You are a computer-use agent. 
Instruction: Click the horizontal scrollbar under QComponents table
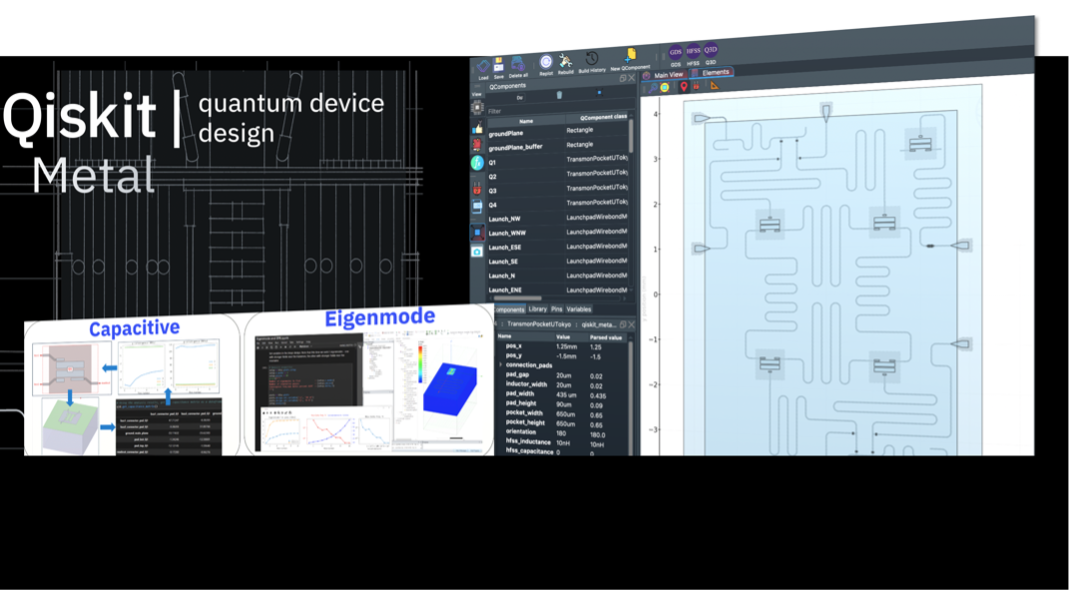pos(518,299)
